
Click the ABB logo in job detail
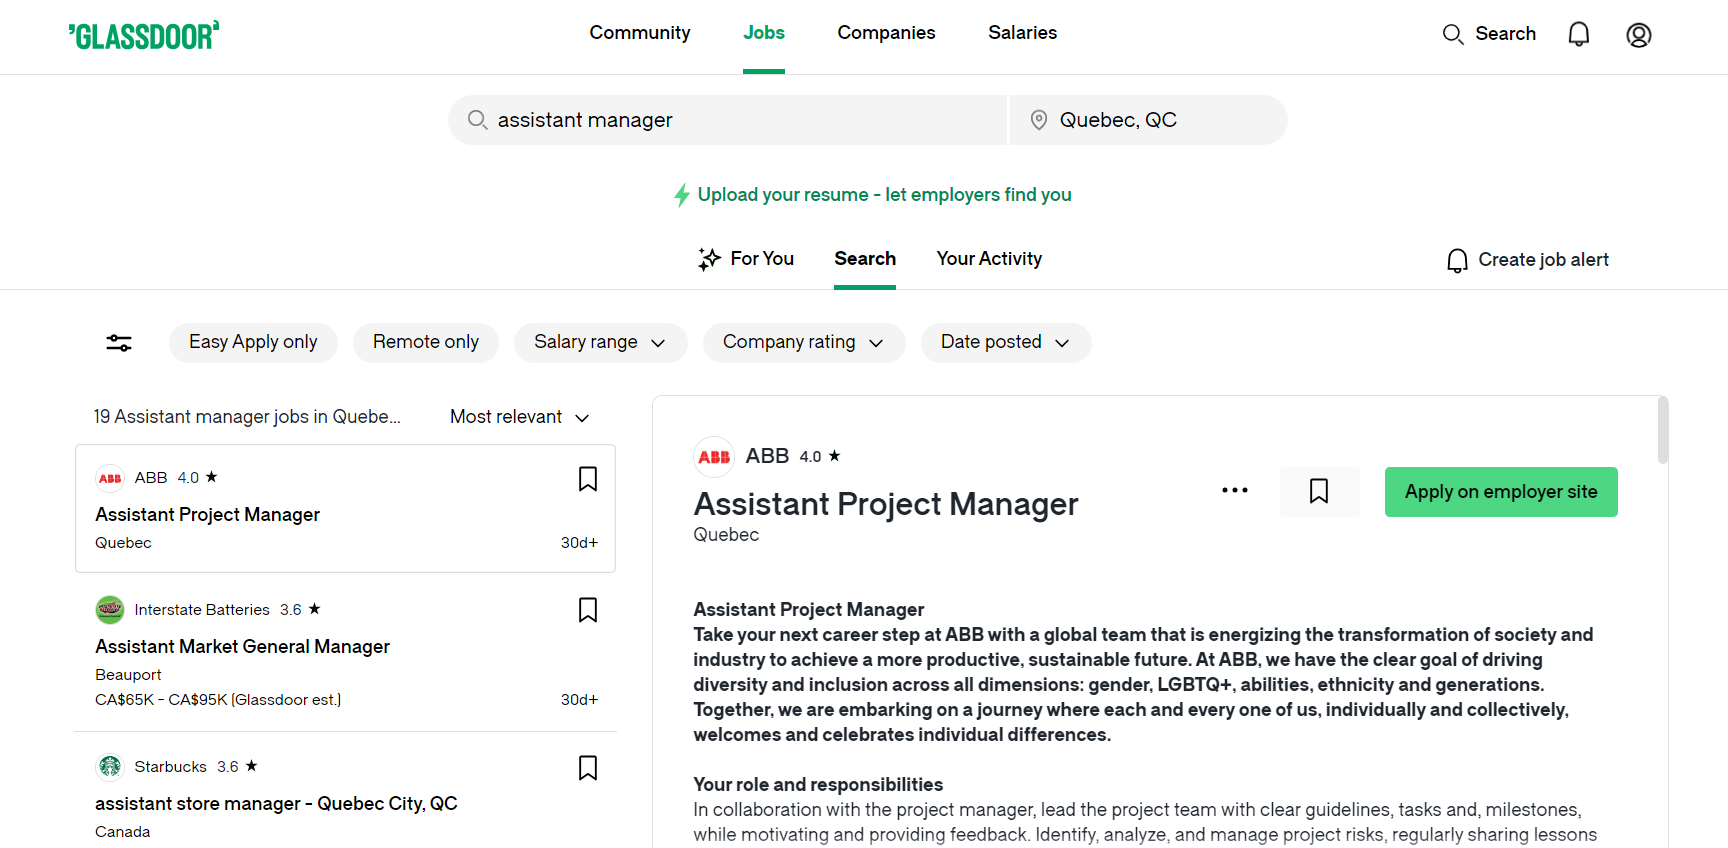[714, 457]
